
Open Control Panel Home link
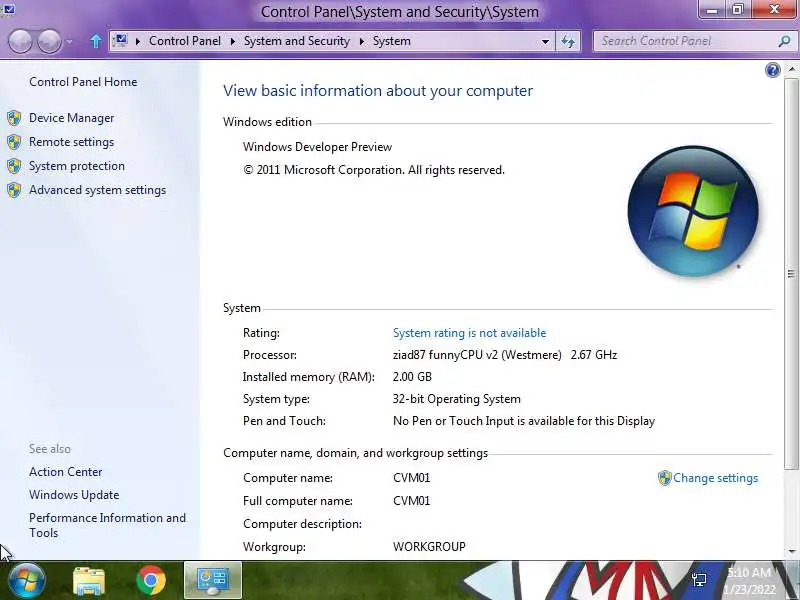pyautogui.click(x=83, y=82)
